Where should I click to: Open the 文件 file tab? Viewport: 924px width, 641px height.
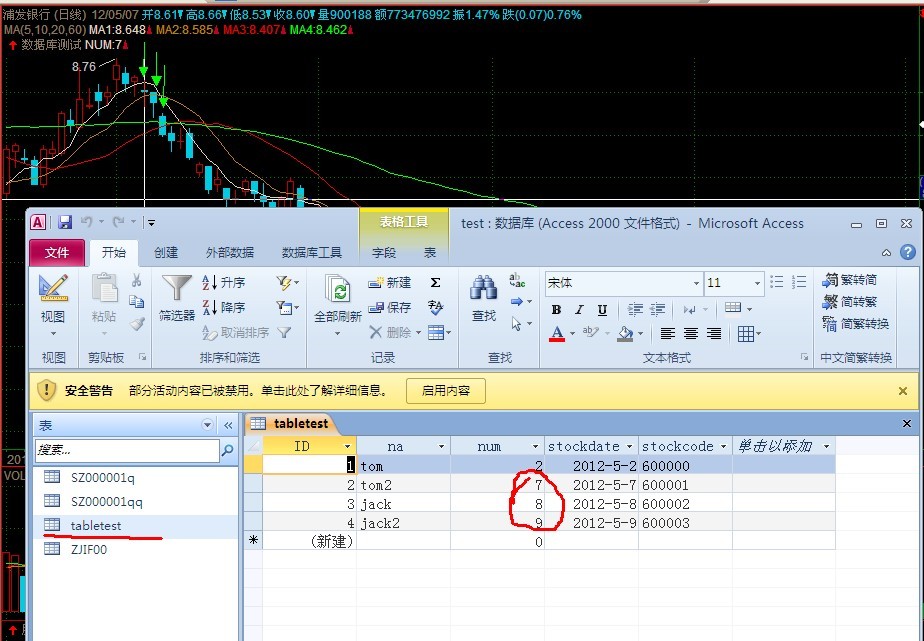pos(57,253)
